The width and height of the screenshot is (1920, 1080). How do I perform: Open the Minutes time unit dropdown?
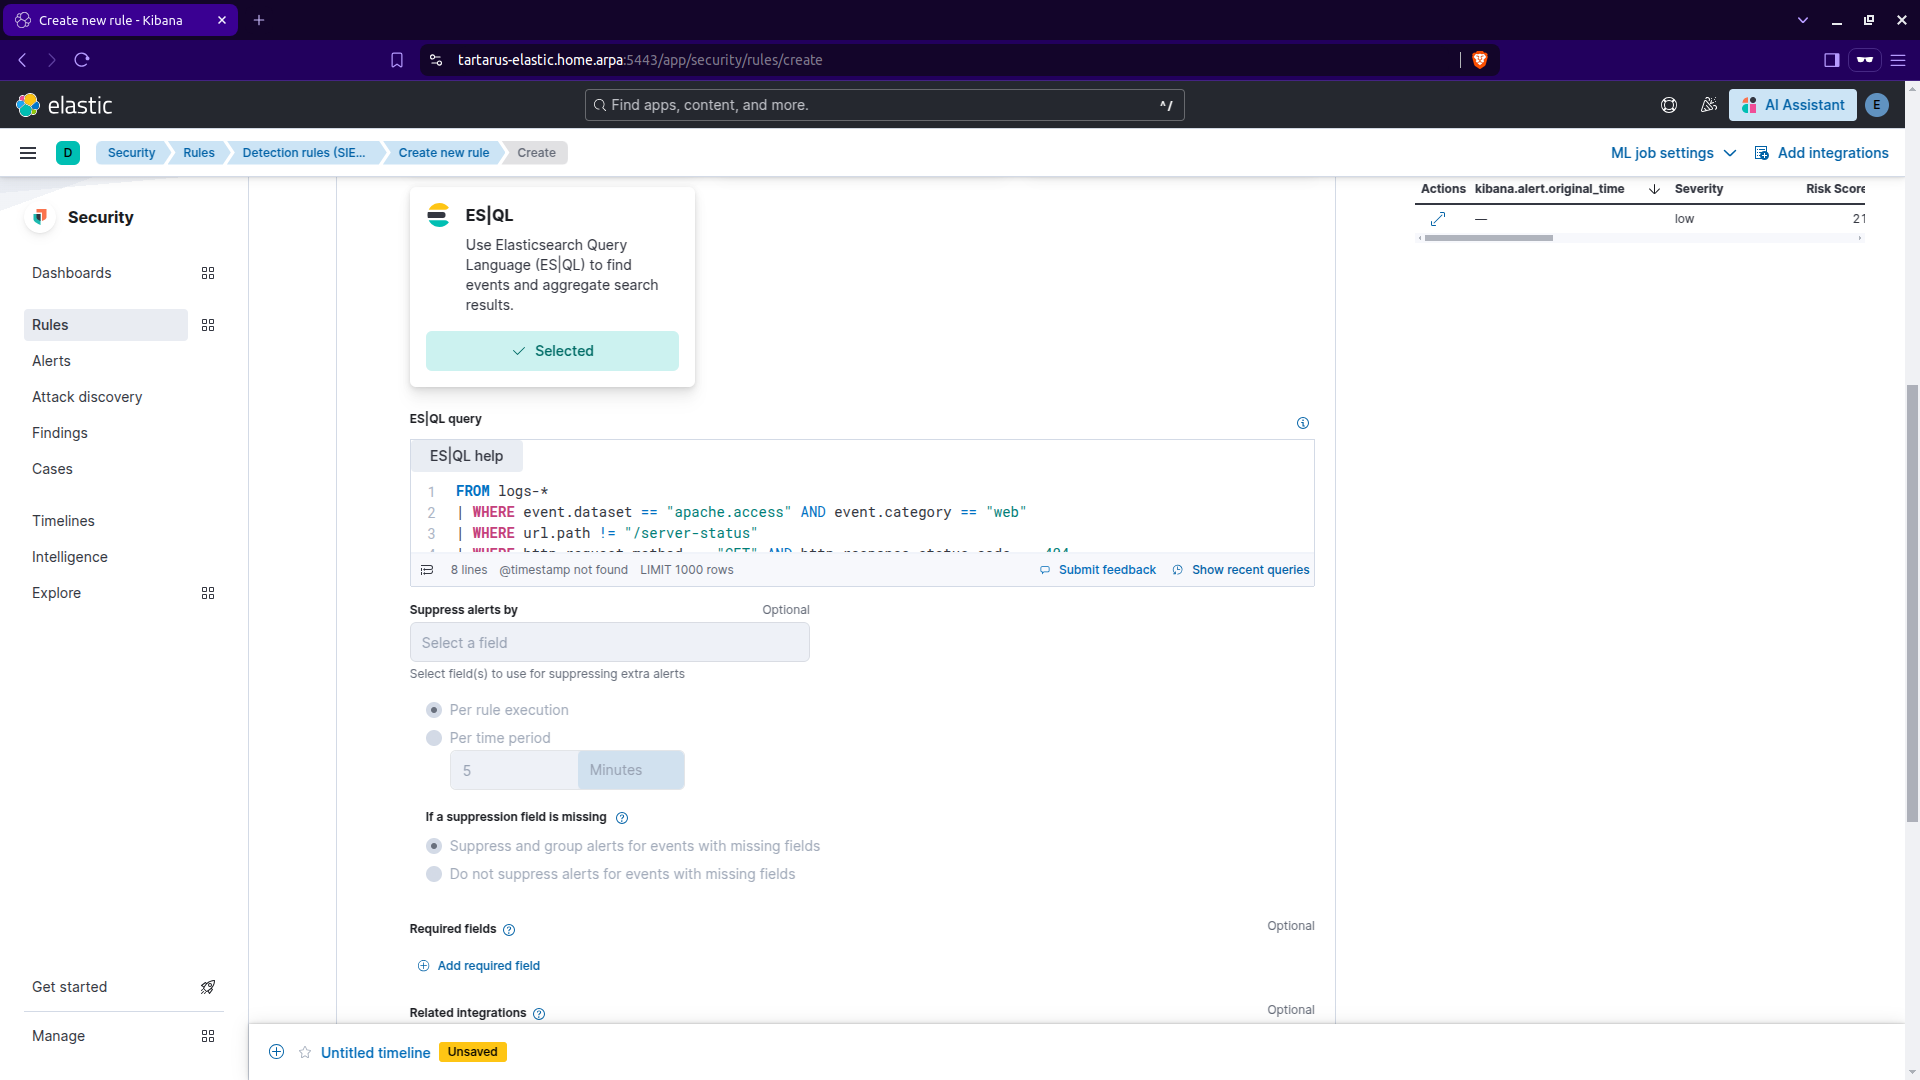tap(630, 770)
